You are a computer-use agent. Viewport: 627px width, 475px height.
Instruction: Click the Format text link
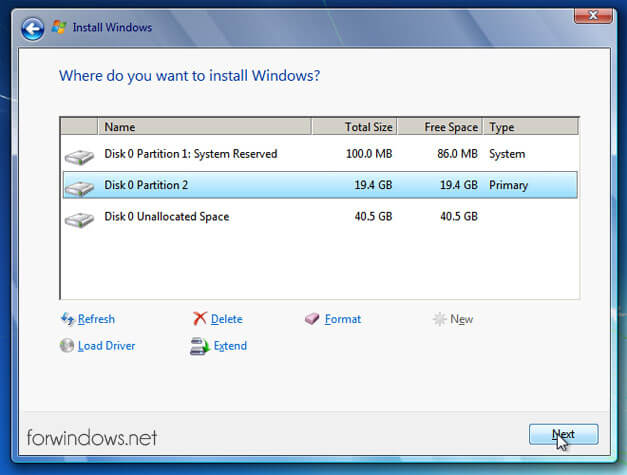click(x=343, y=319)
